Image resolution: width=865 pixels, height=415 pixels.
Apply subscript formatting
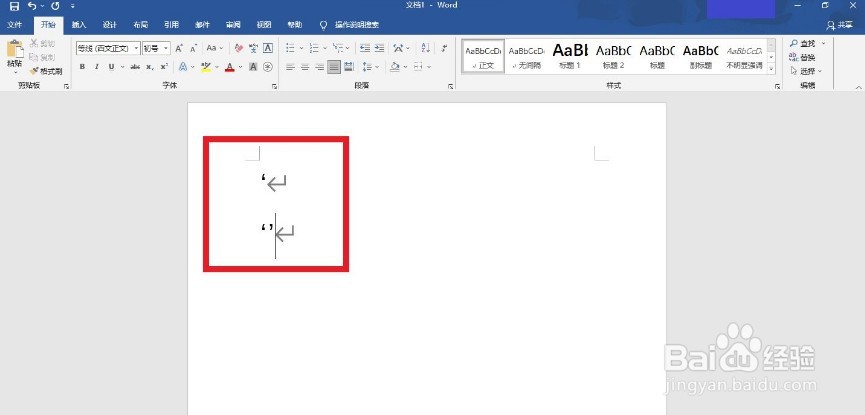click(149, 67)
